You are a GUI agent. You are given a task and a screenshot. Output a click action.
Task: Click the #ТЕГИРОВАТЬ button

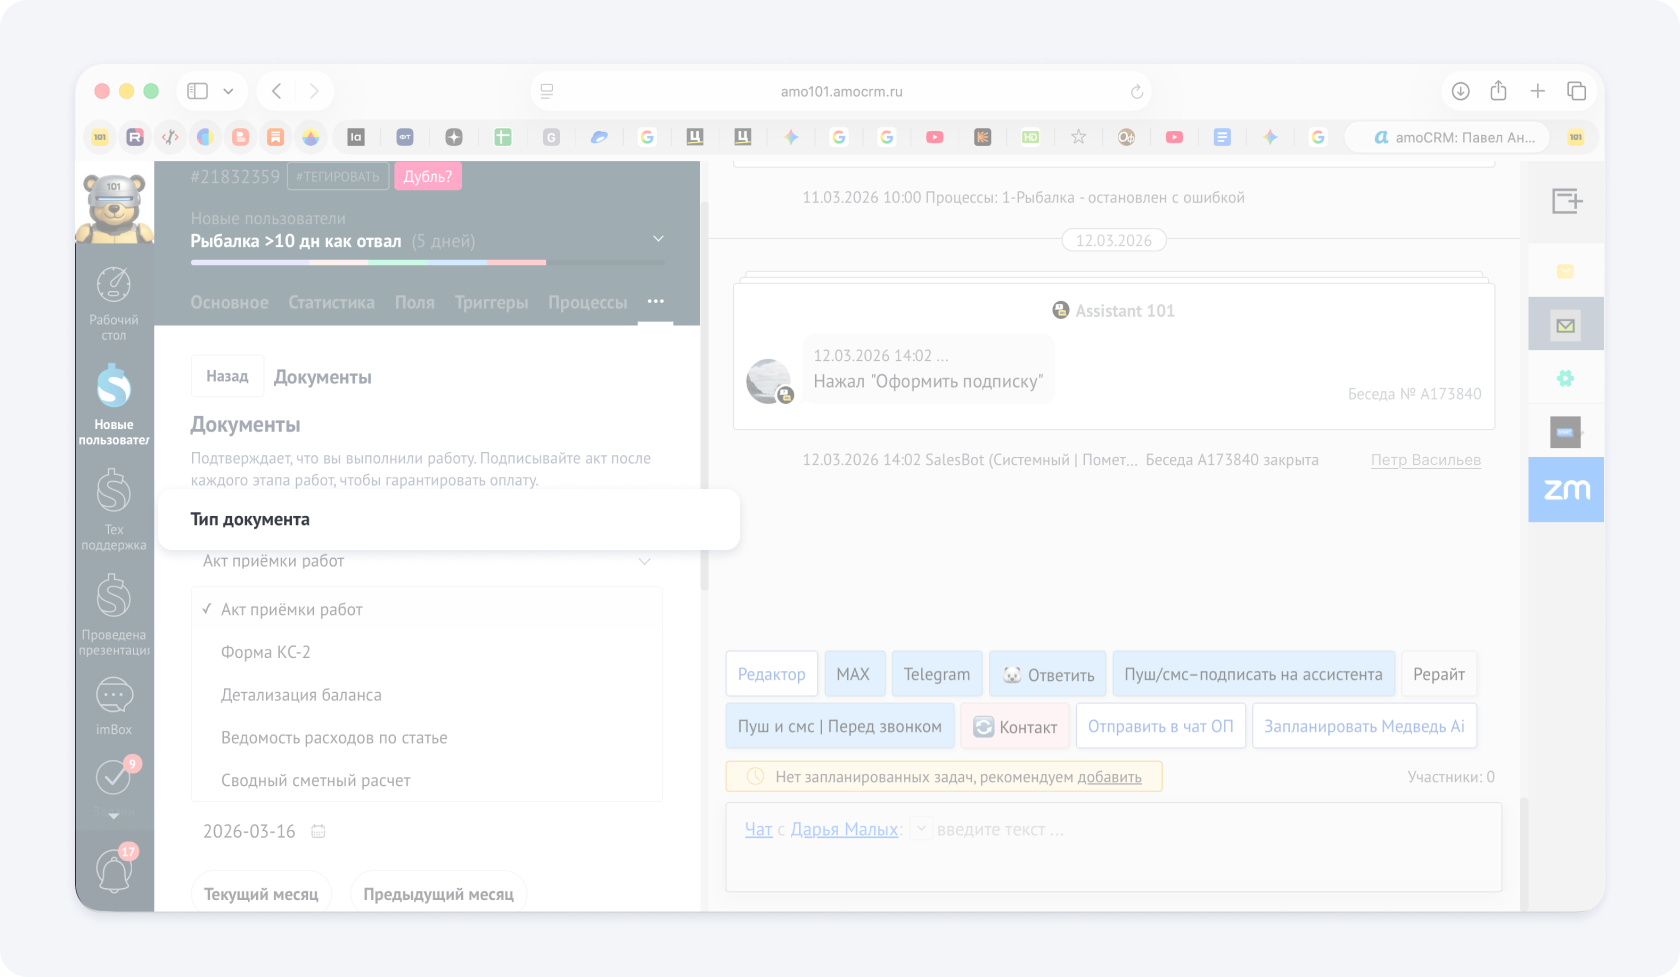(338, 176)
